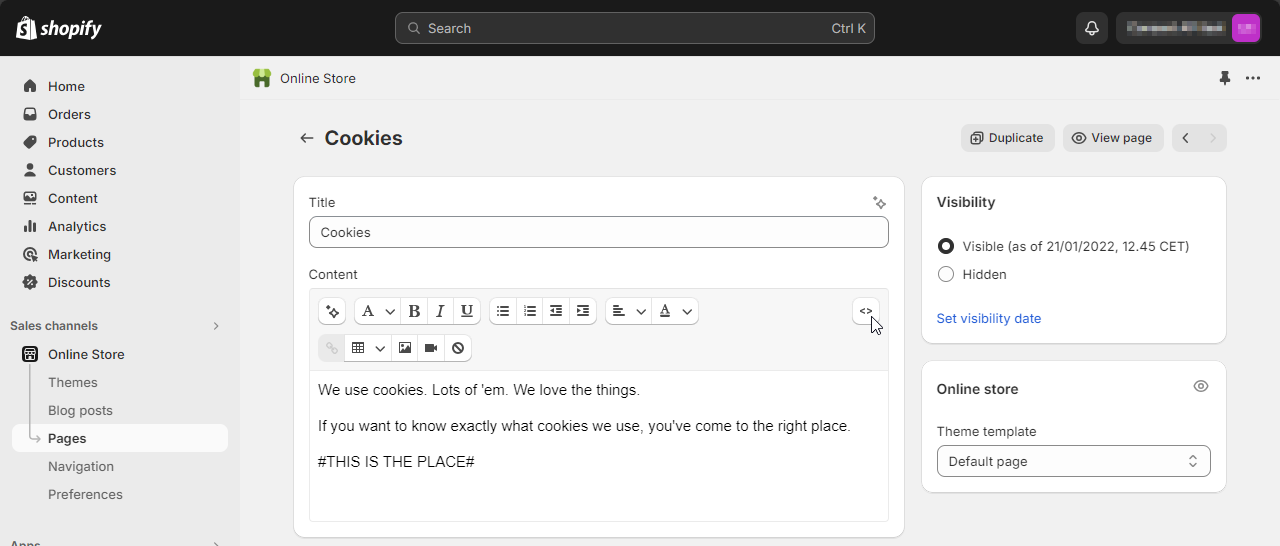Insert a bulleted list
1280x546 pixels.
coord(503,311)
